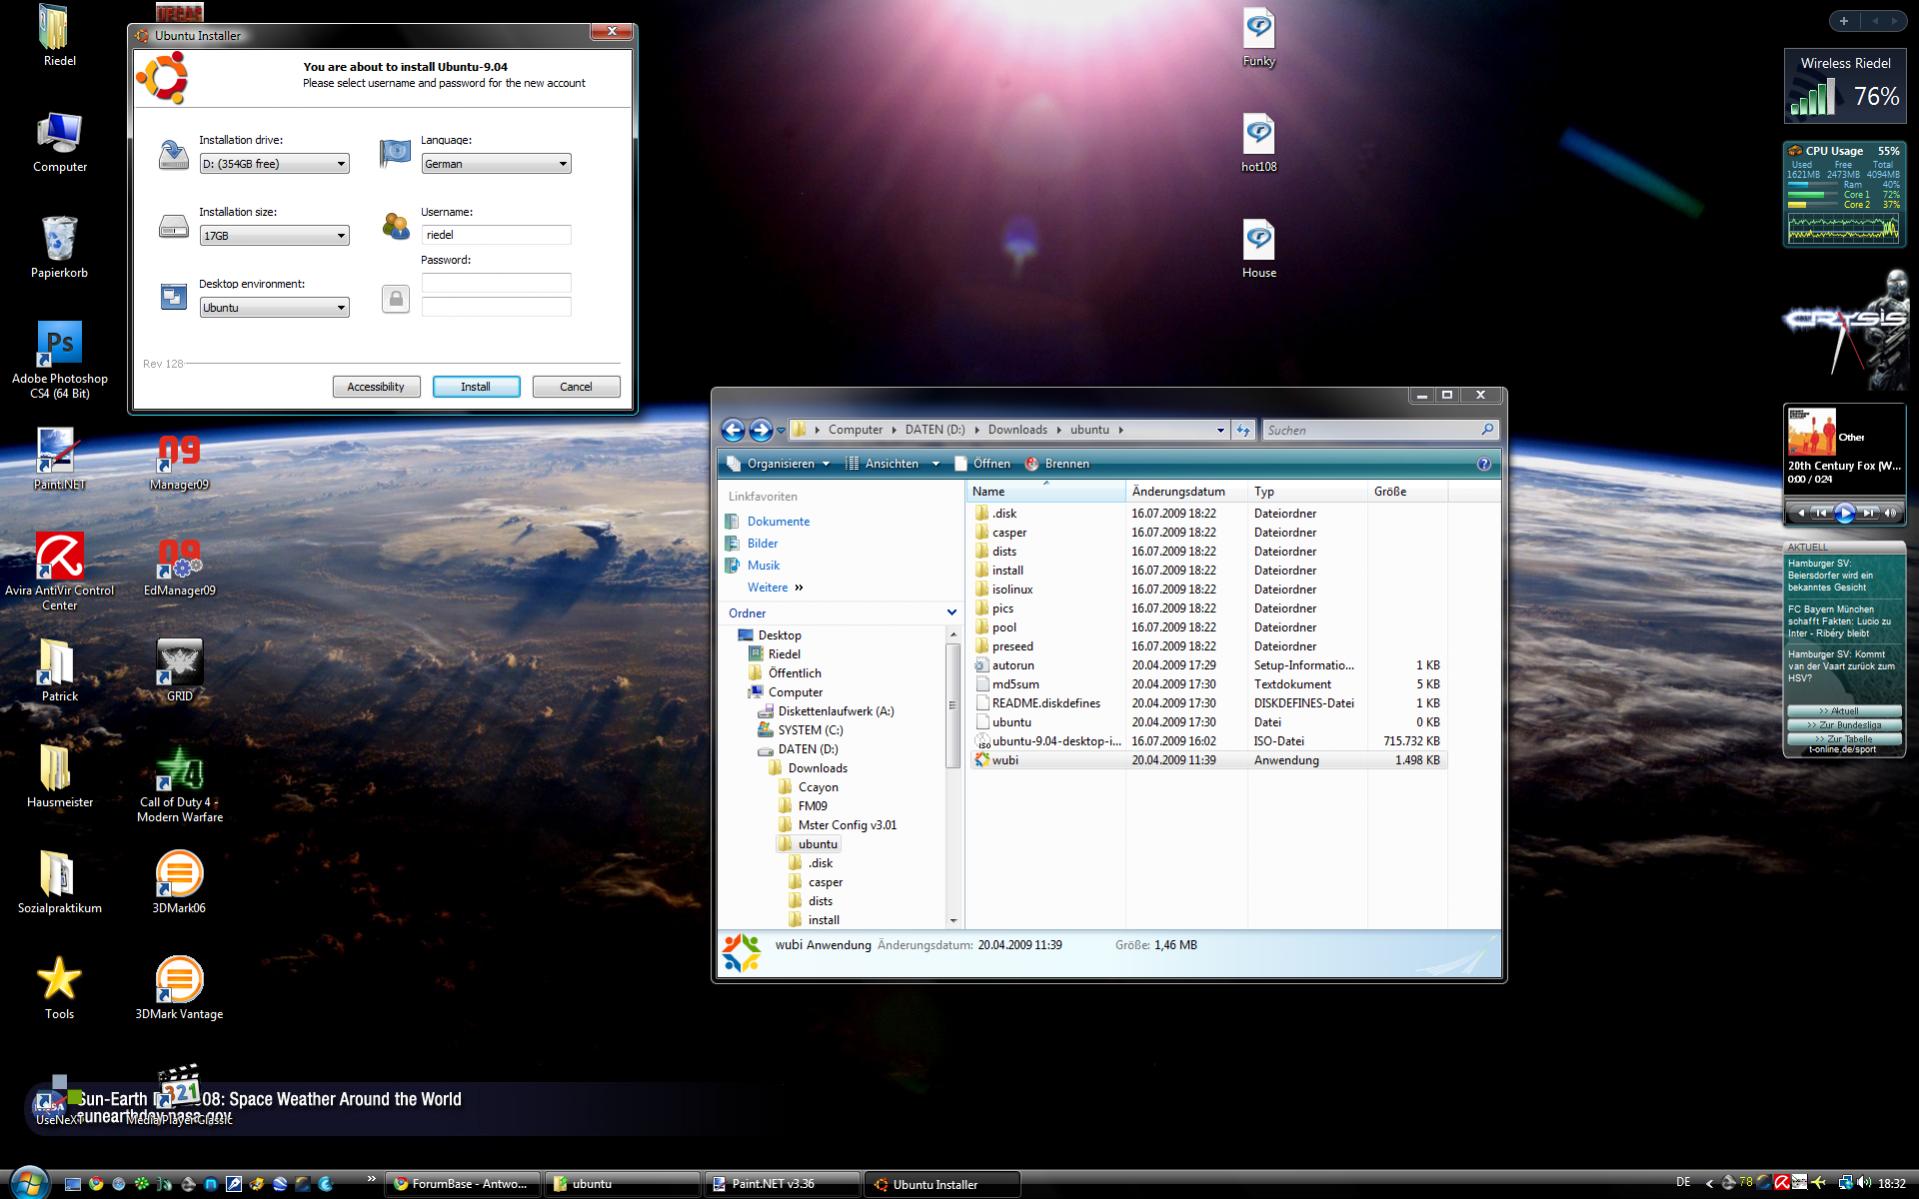Click Zur Bundesliga in the sports gadget
The height and width of the screenshot is (1199, 1919).
tap(1844, 725)
